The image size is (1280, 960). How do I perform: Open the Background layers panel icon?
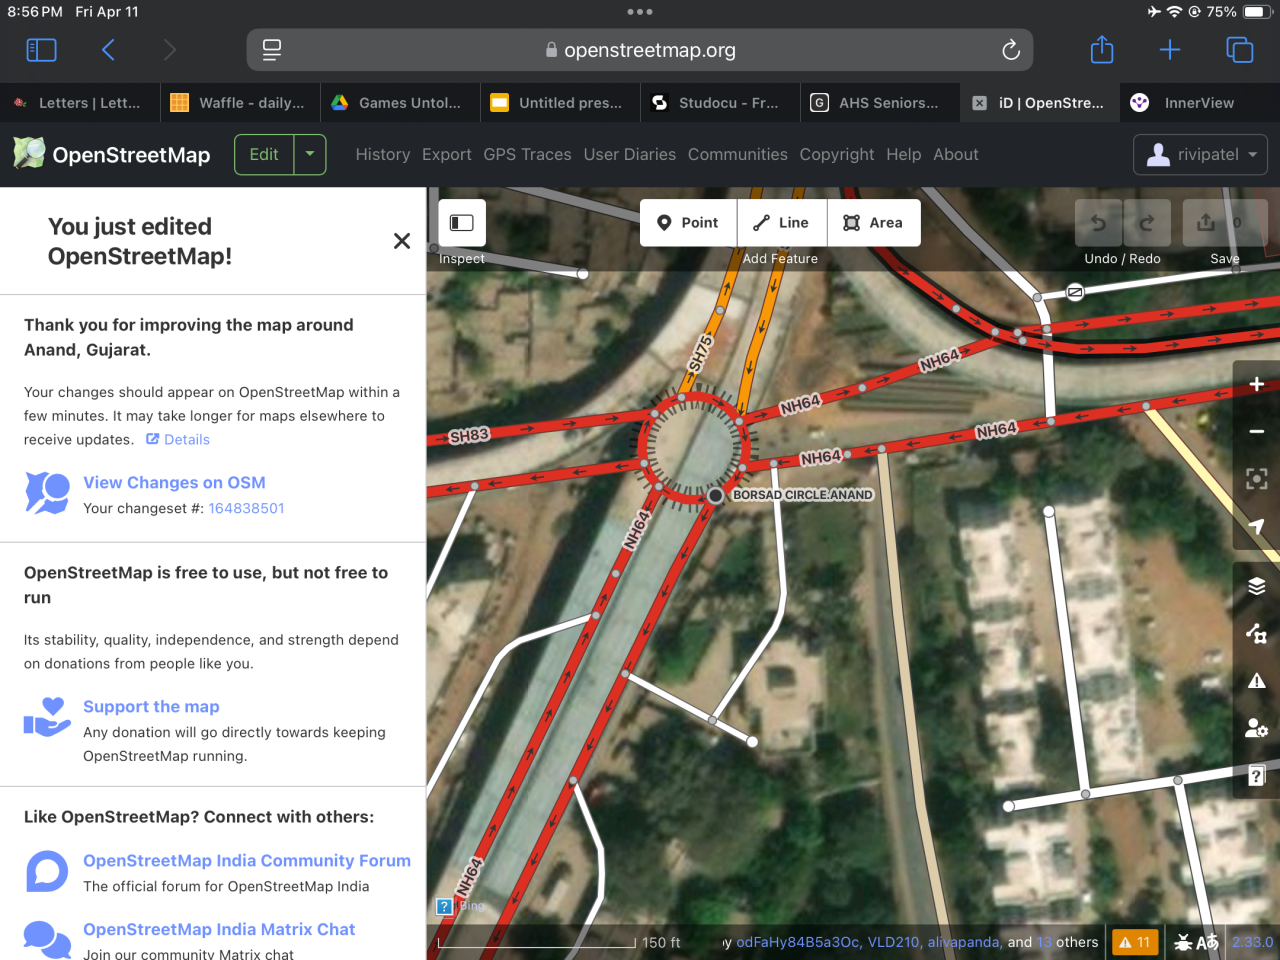[1257, 586]
